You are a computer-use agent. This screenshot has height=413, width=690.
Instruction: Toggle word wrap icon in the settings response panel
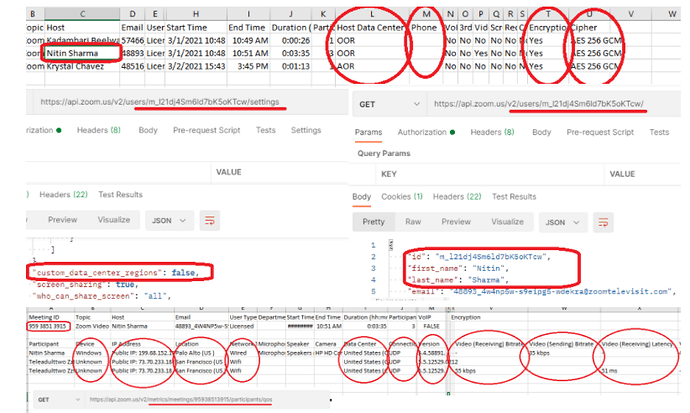tap(210, 220)
